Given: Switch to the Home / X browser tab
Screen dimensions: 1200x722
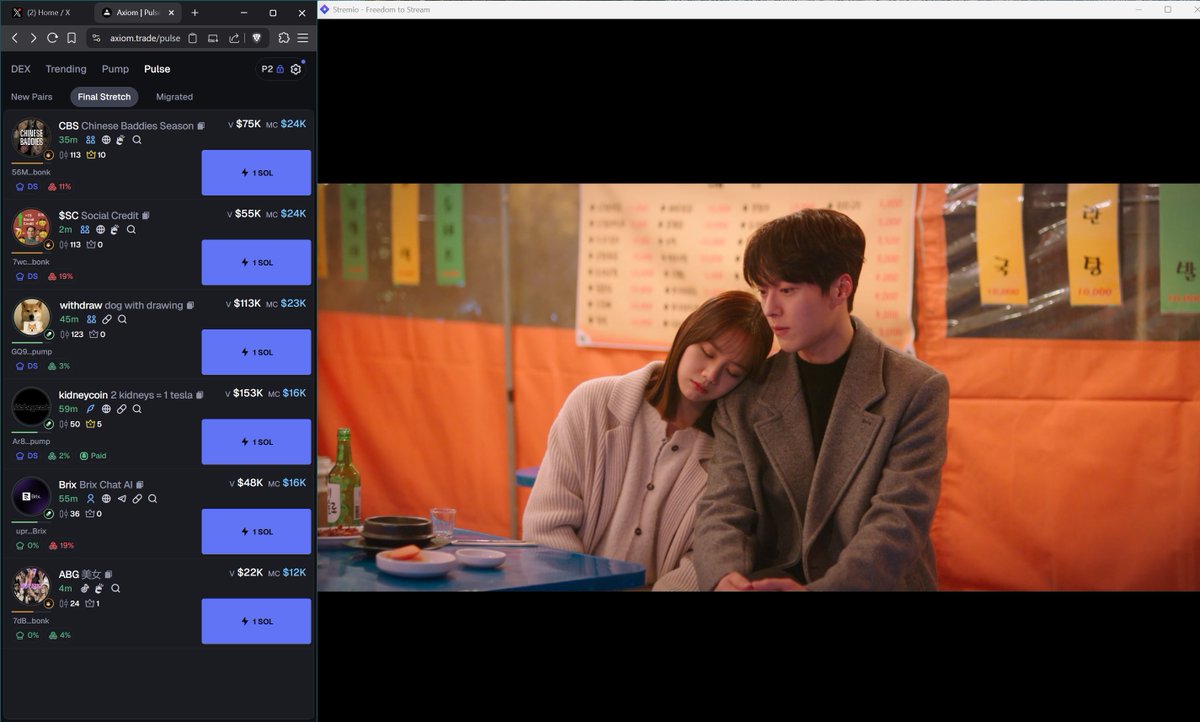Looking at the screenshot, I should pos(48,12).
